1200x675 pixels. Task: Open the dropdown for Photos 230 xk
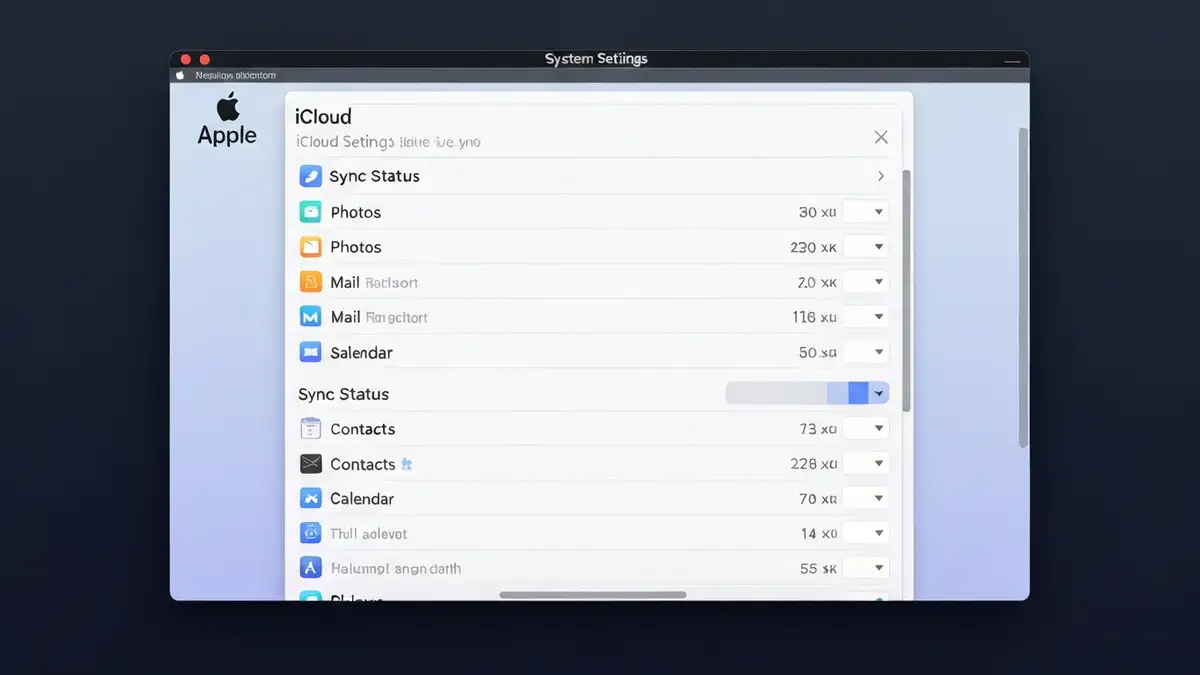[866, 247]
